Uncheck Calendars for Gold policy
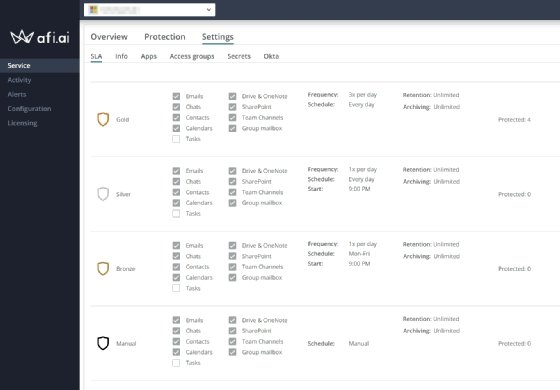 [x=176, y=128]
